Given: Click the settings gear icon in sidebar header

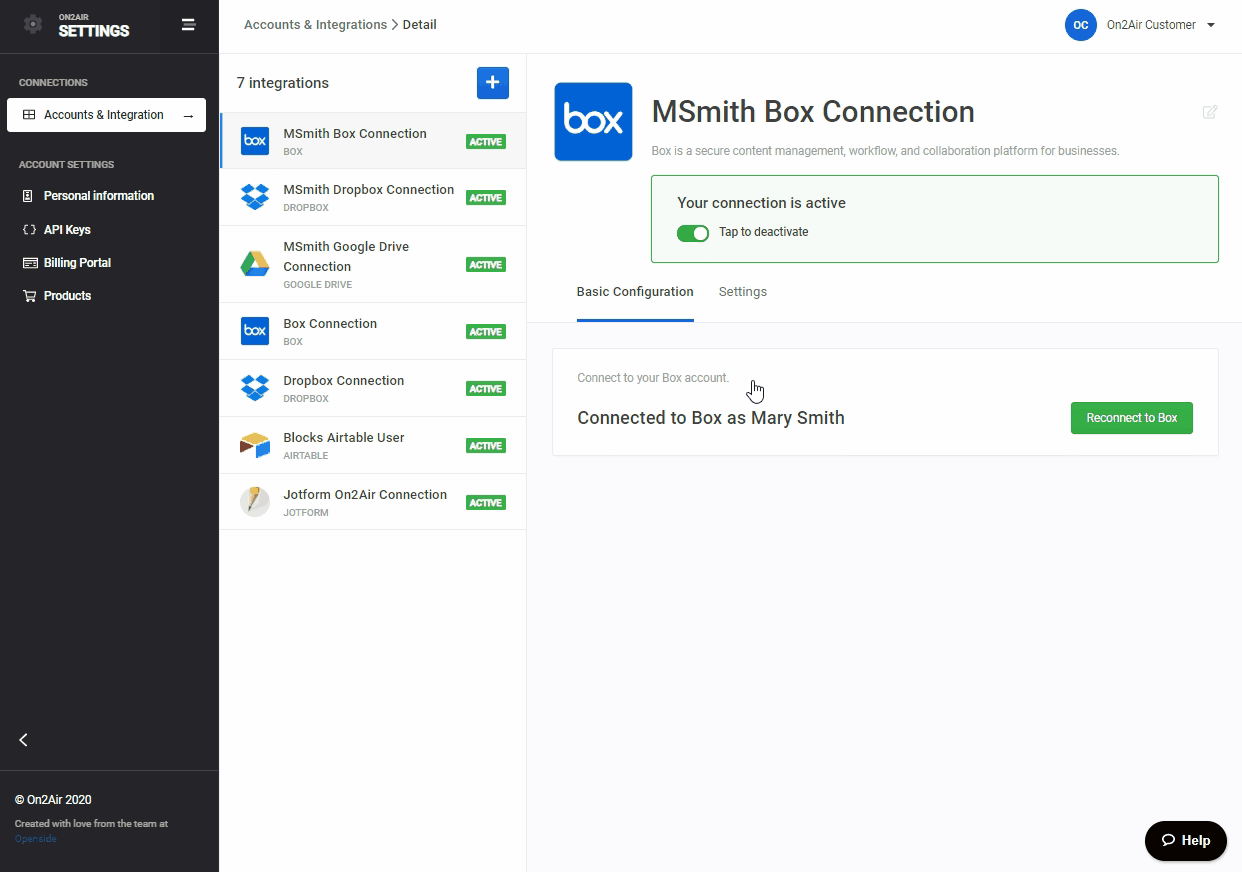Looking at the screenshot, I should (x=33, y=25).
